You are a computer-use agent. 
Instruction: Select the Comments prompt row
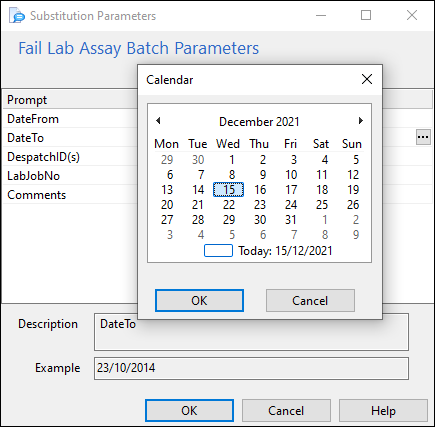71,195
